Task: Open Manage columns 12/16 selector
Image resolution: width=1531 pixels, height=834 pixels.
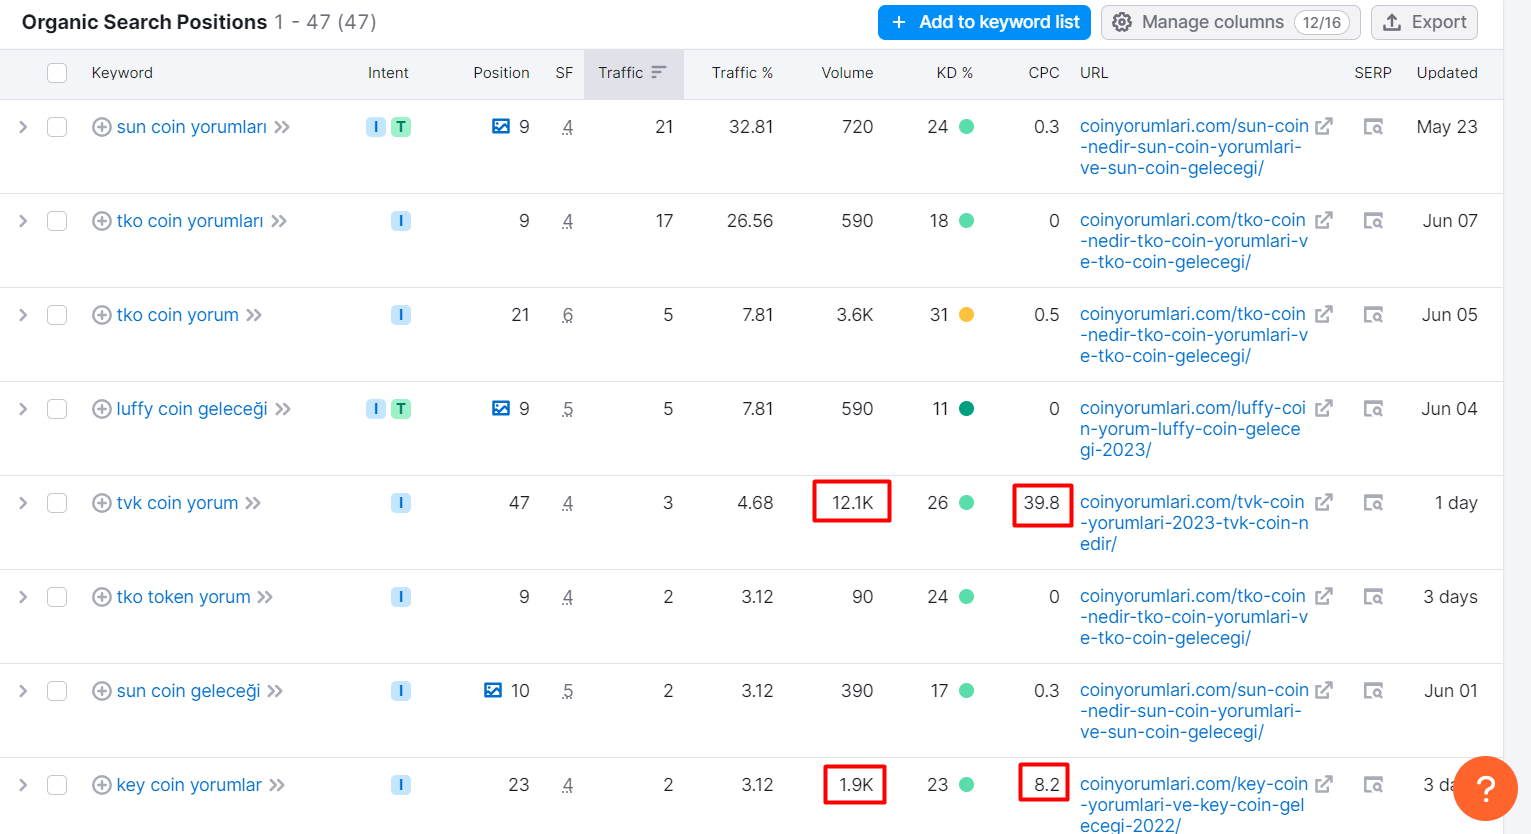Action: pyautogui.click(x=1230, y=22)
